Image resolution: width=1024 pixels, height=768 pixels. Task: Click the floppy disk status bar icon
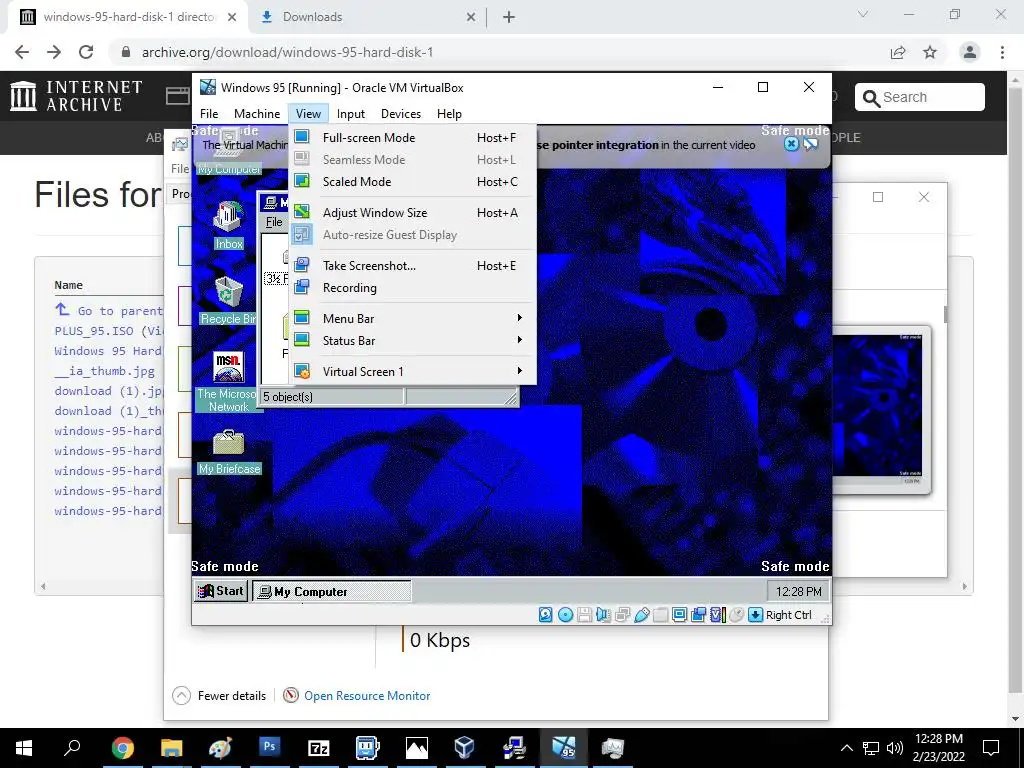point(584,615)
